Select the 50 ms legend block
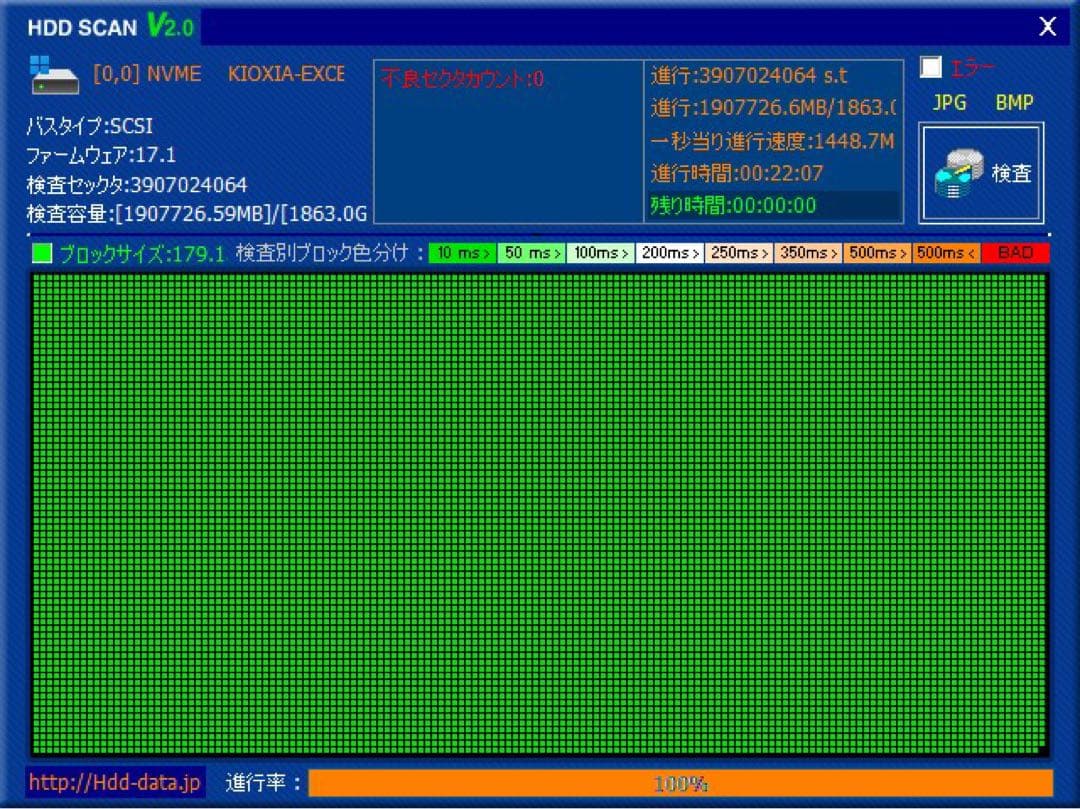 531,253
